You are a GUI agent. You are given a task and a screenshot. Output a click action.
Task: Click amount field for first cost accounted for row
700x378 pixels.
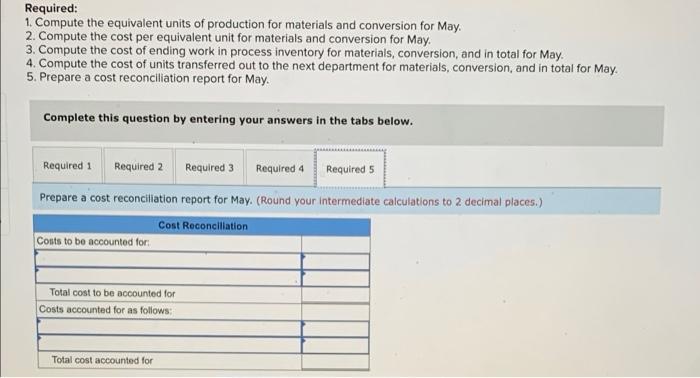click(336, 329)
